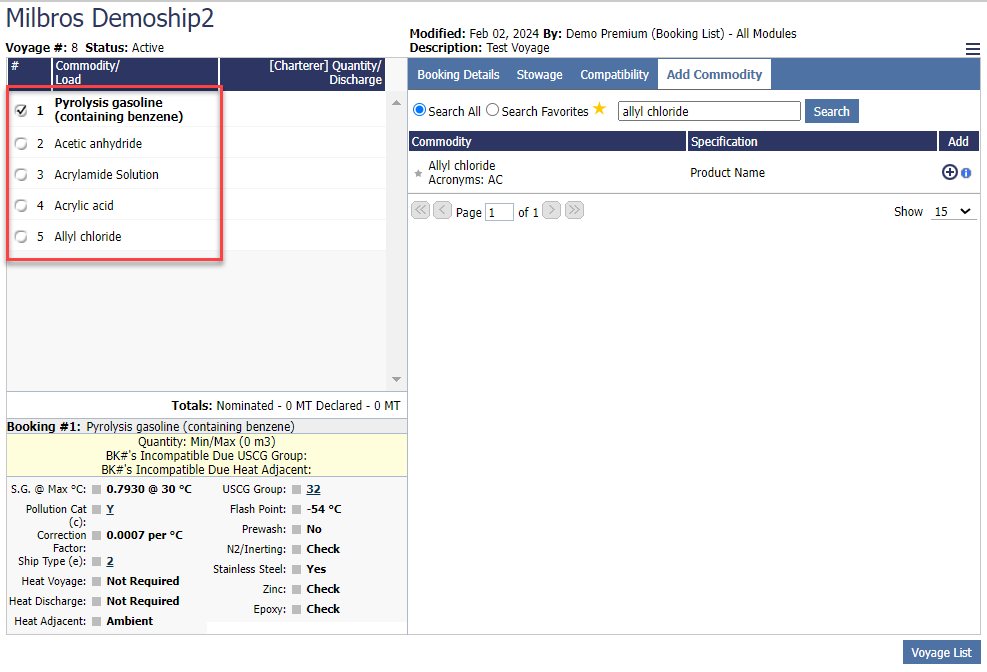987x672 pixels.
Task: Go to the previous results page
Action: [x=442, y=211]
